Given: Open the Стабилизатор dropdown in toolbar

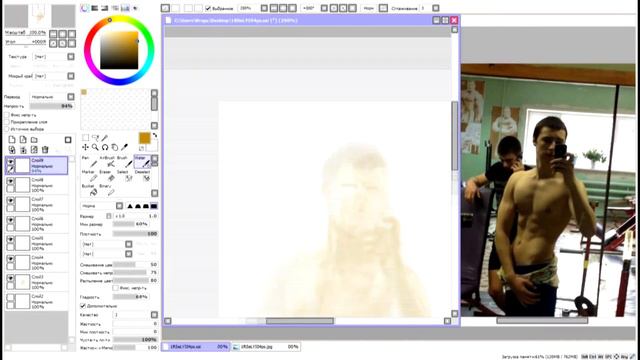Looking at the screenshot, I should click(436, 8).
